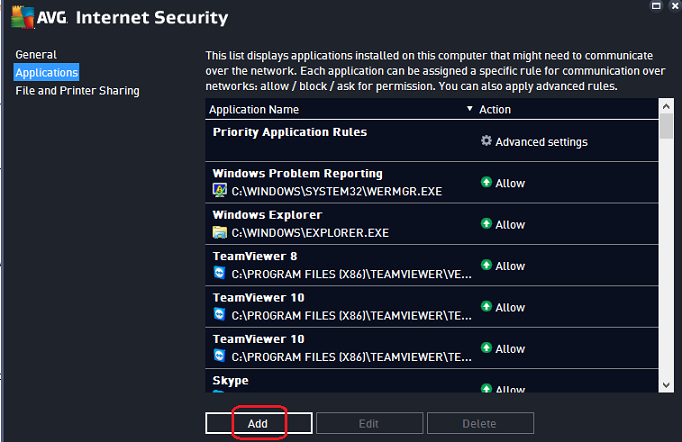Image resolution: width=682 pixels, height=442 pixels.
Task: Click the TeamViewer 8 application icon
Action: 220,273
